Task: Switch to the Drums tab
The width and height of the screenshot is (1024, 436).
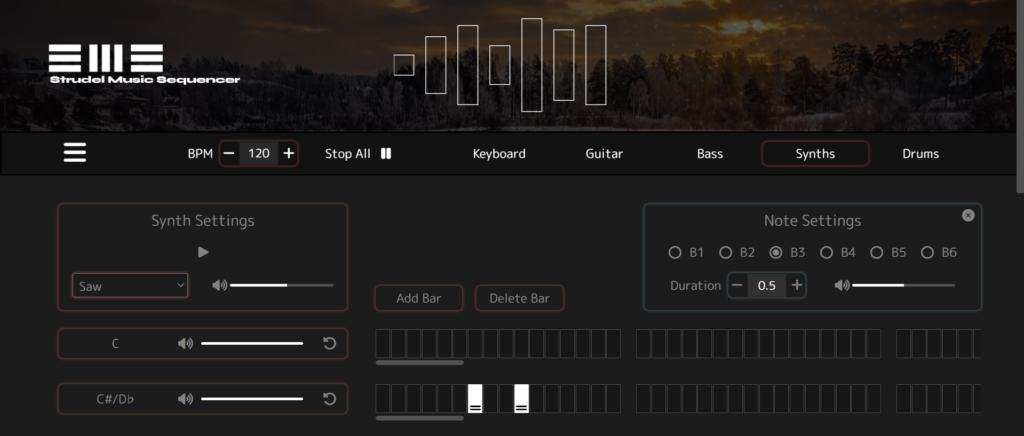Action: pyautogui.click(x=920, y=154)
